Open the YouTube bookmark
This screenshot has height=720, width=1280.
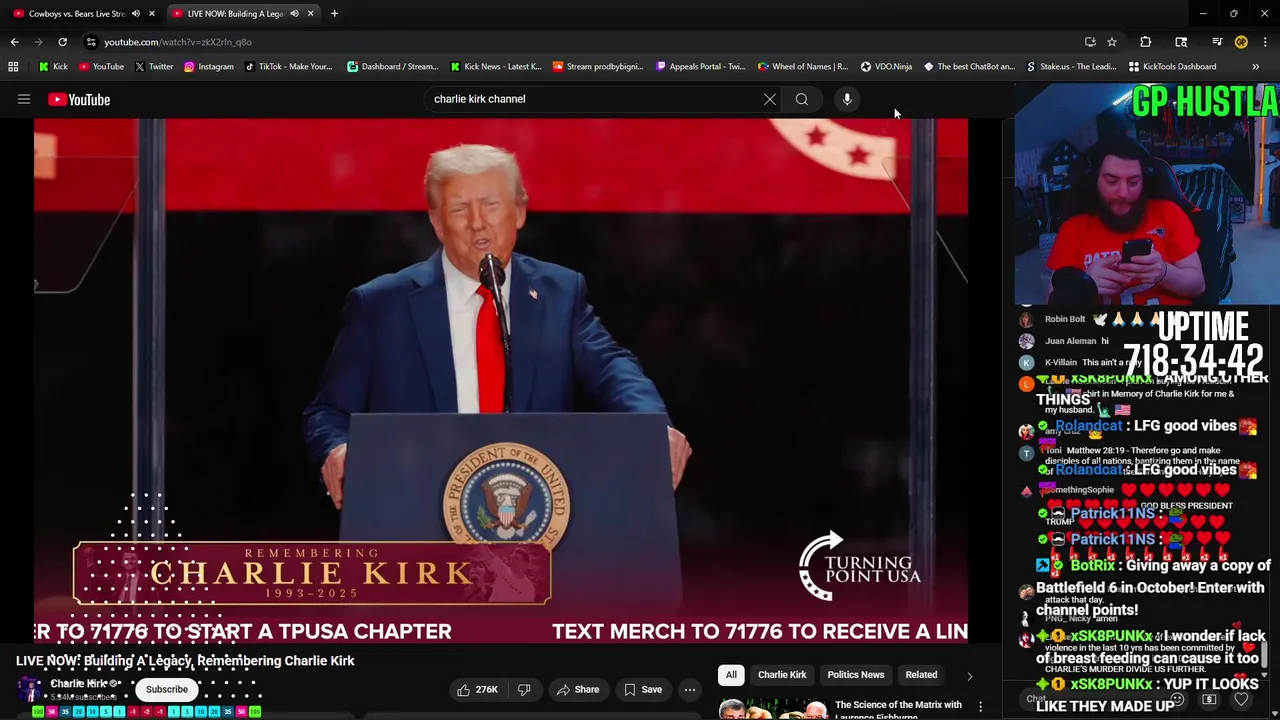[x=101, y=66]
